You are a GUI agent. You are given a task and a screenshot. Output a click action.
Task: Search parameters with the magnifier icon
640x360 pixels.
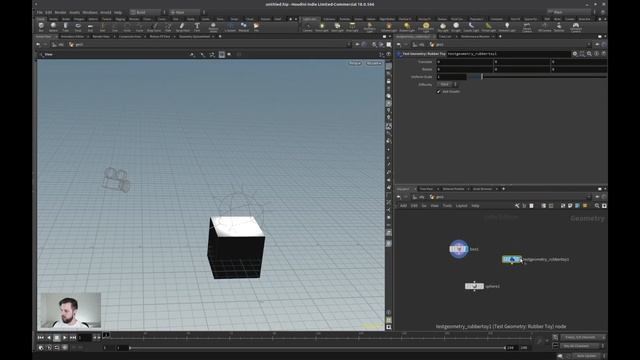[589, 53]
